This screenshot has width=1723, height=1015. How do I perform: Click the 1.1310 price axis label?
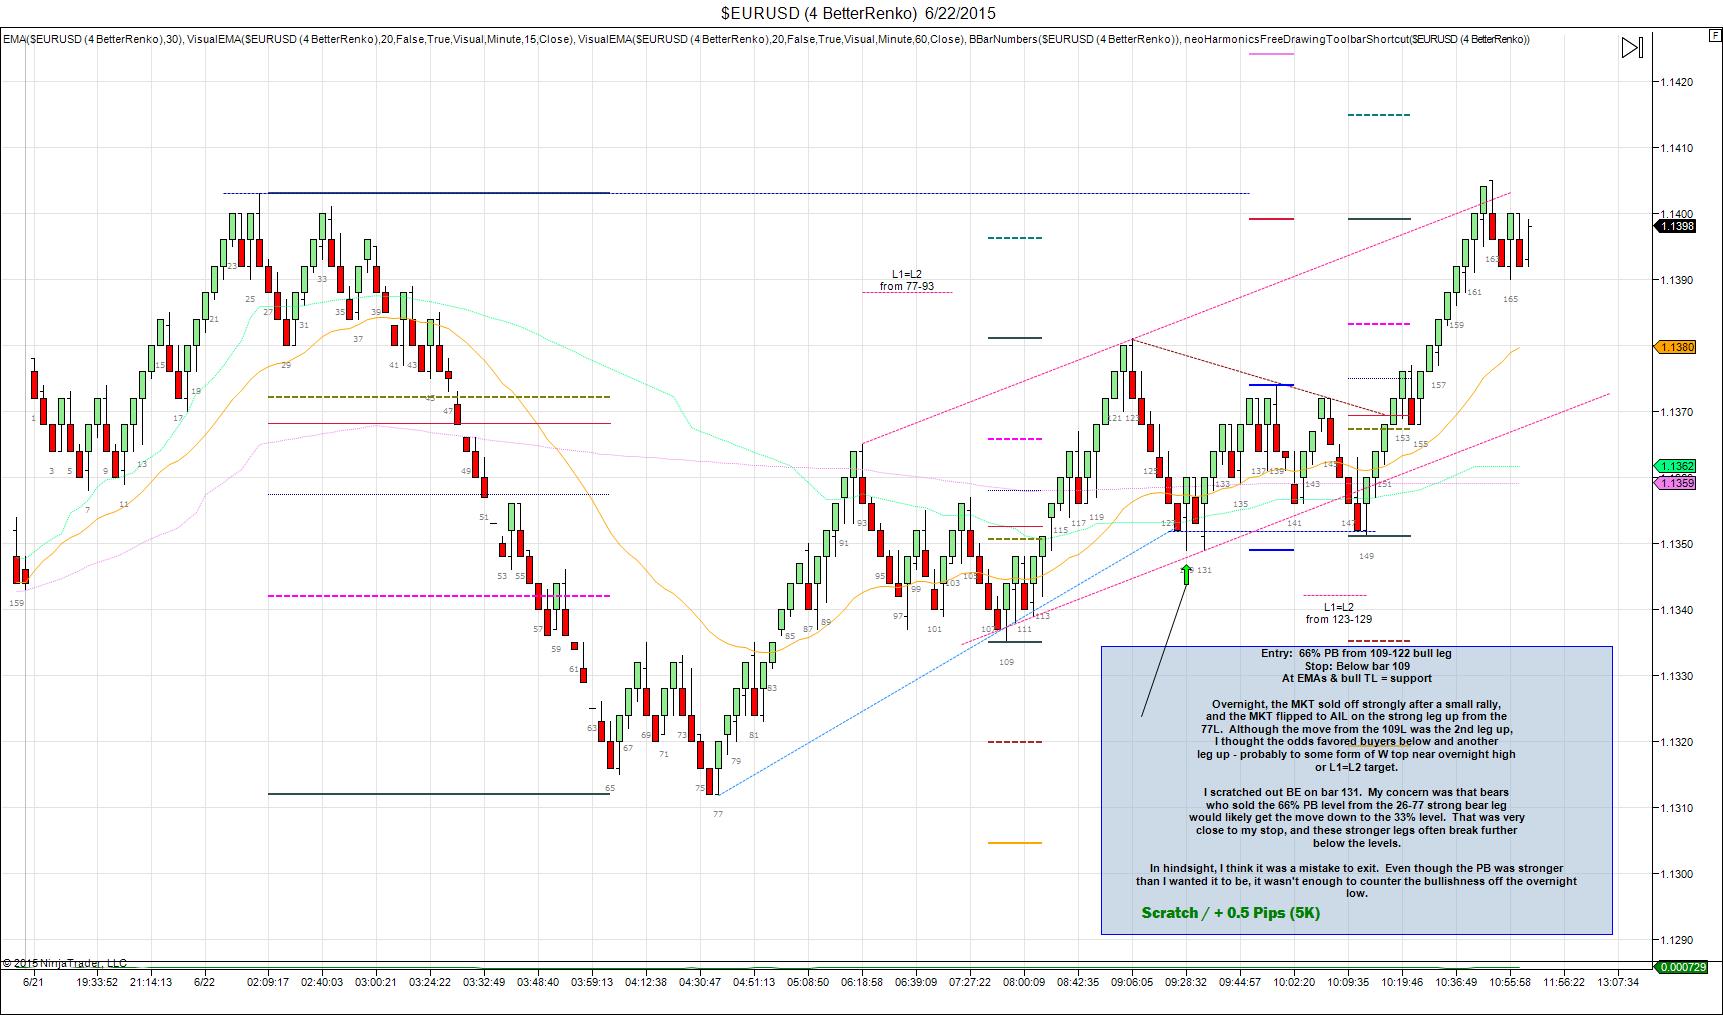(x=1675, y=808)
